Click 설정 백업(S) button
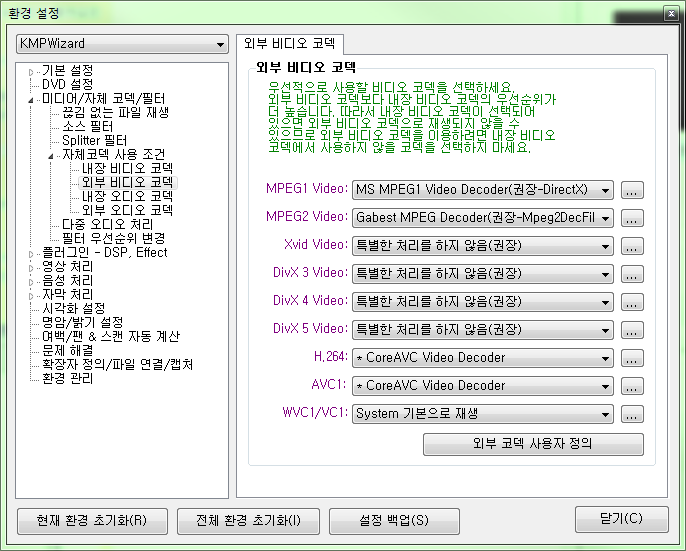 (x=394, y=521)
